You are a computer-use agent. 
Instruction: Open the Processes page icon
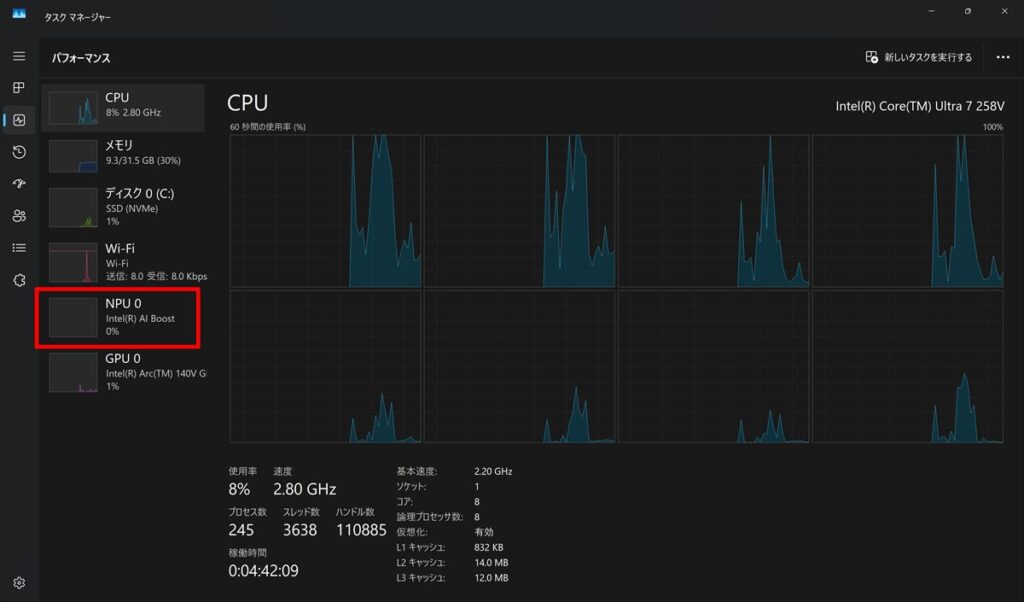[19, 87]
